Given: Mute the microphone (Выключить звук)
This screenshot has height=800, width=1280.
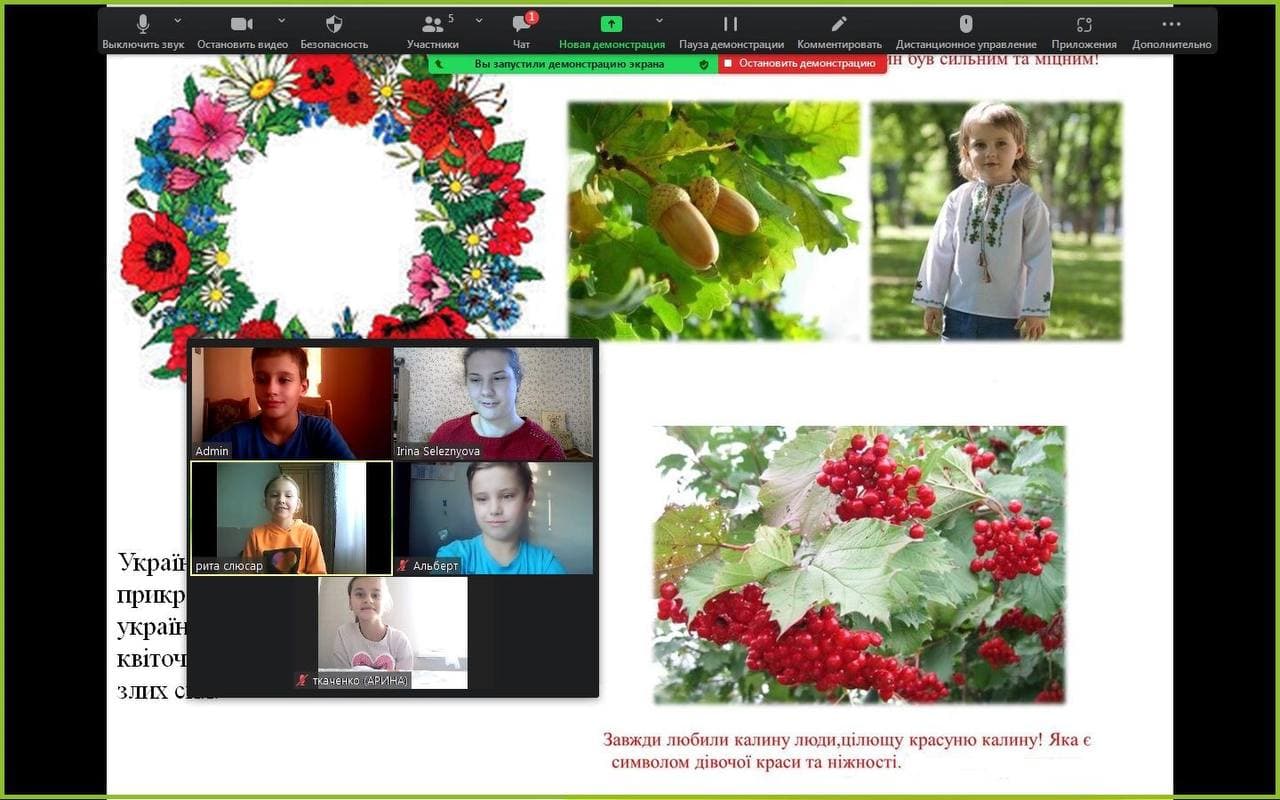Looking at the screenshot, I should coord(143,25).
